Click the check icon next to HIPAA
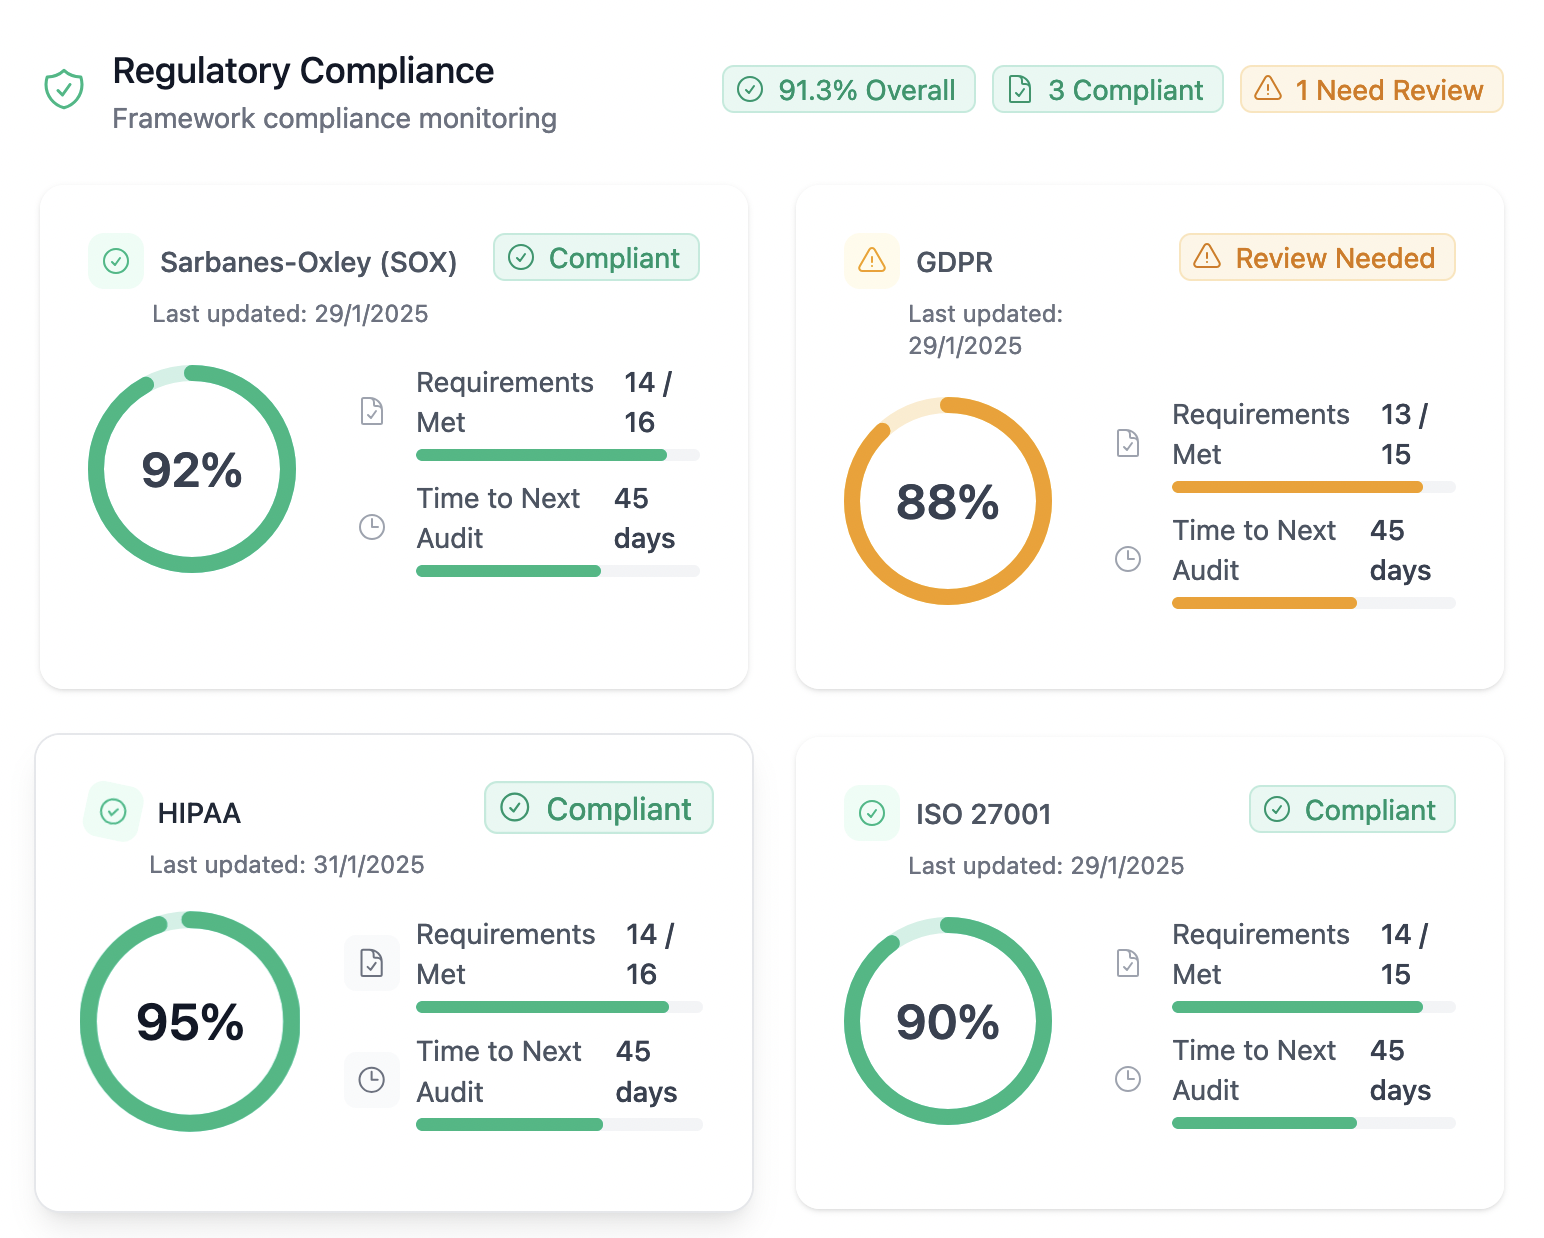This screenshot has width=1544, height=1238. coord(113,811)
